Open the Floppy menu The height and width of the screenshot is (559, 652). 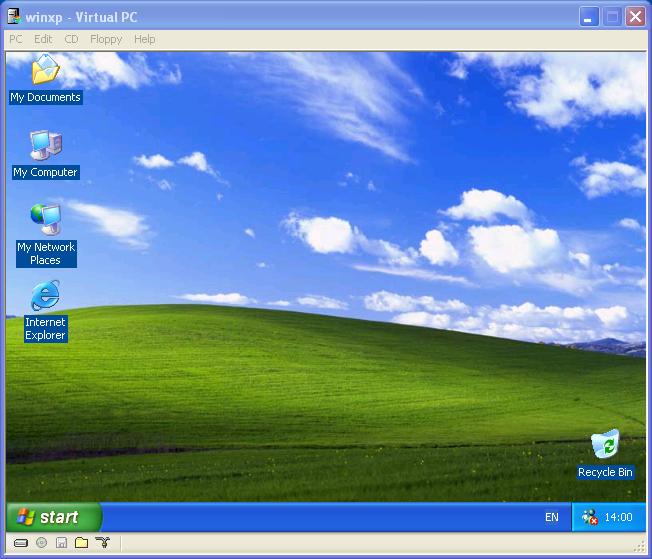coord(106,39)
